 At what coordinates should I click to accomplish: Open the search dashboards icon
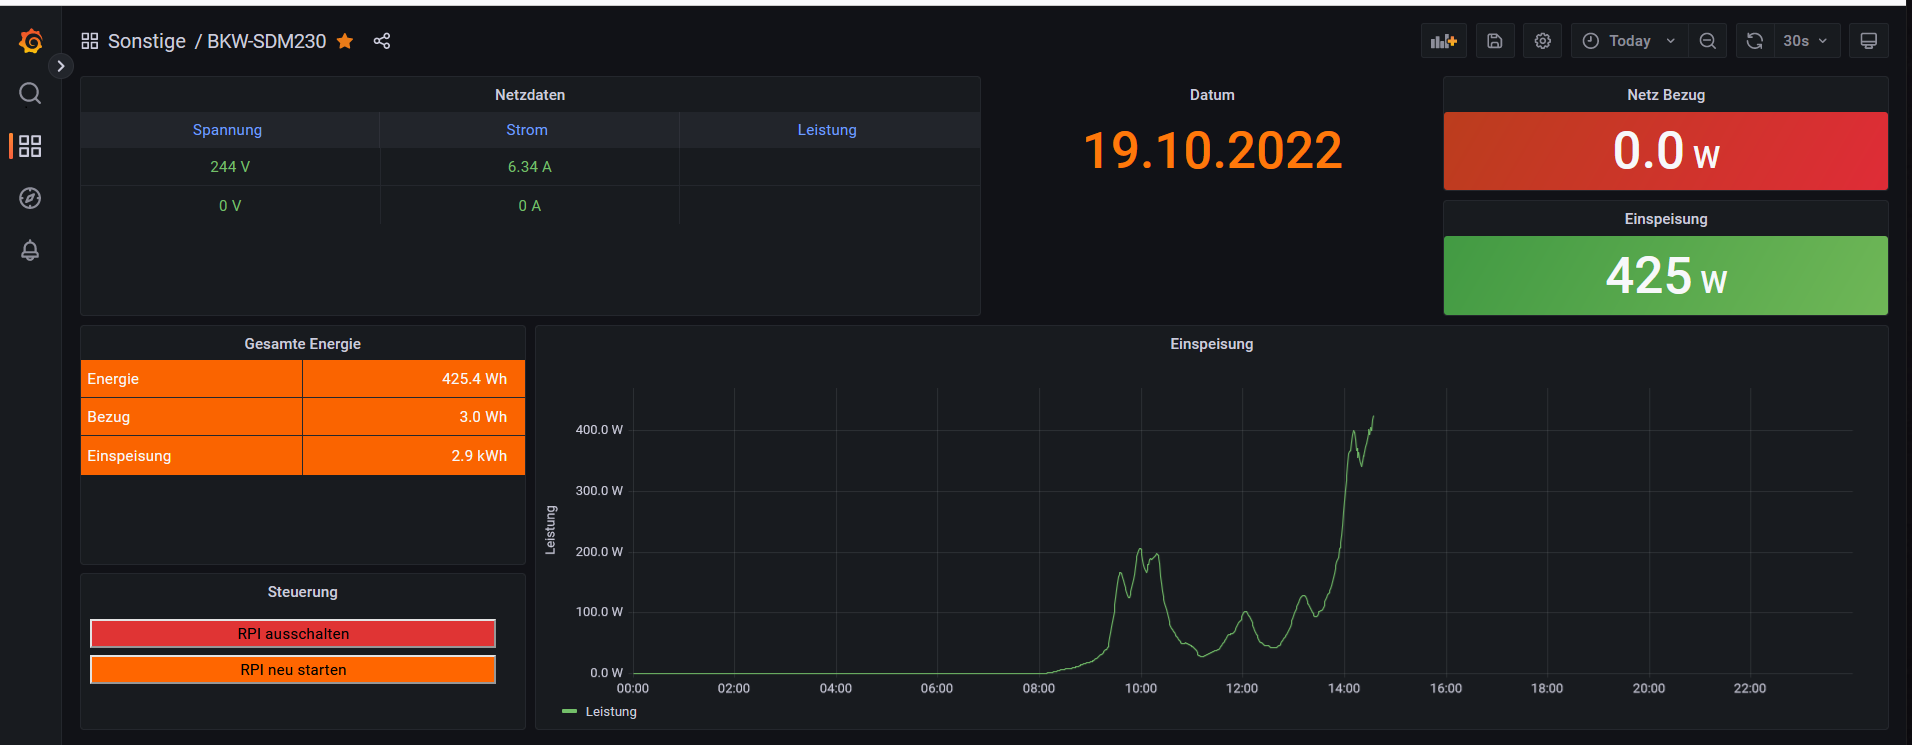[30, 93]
